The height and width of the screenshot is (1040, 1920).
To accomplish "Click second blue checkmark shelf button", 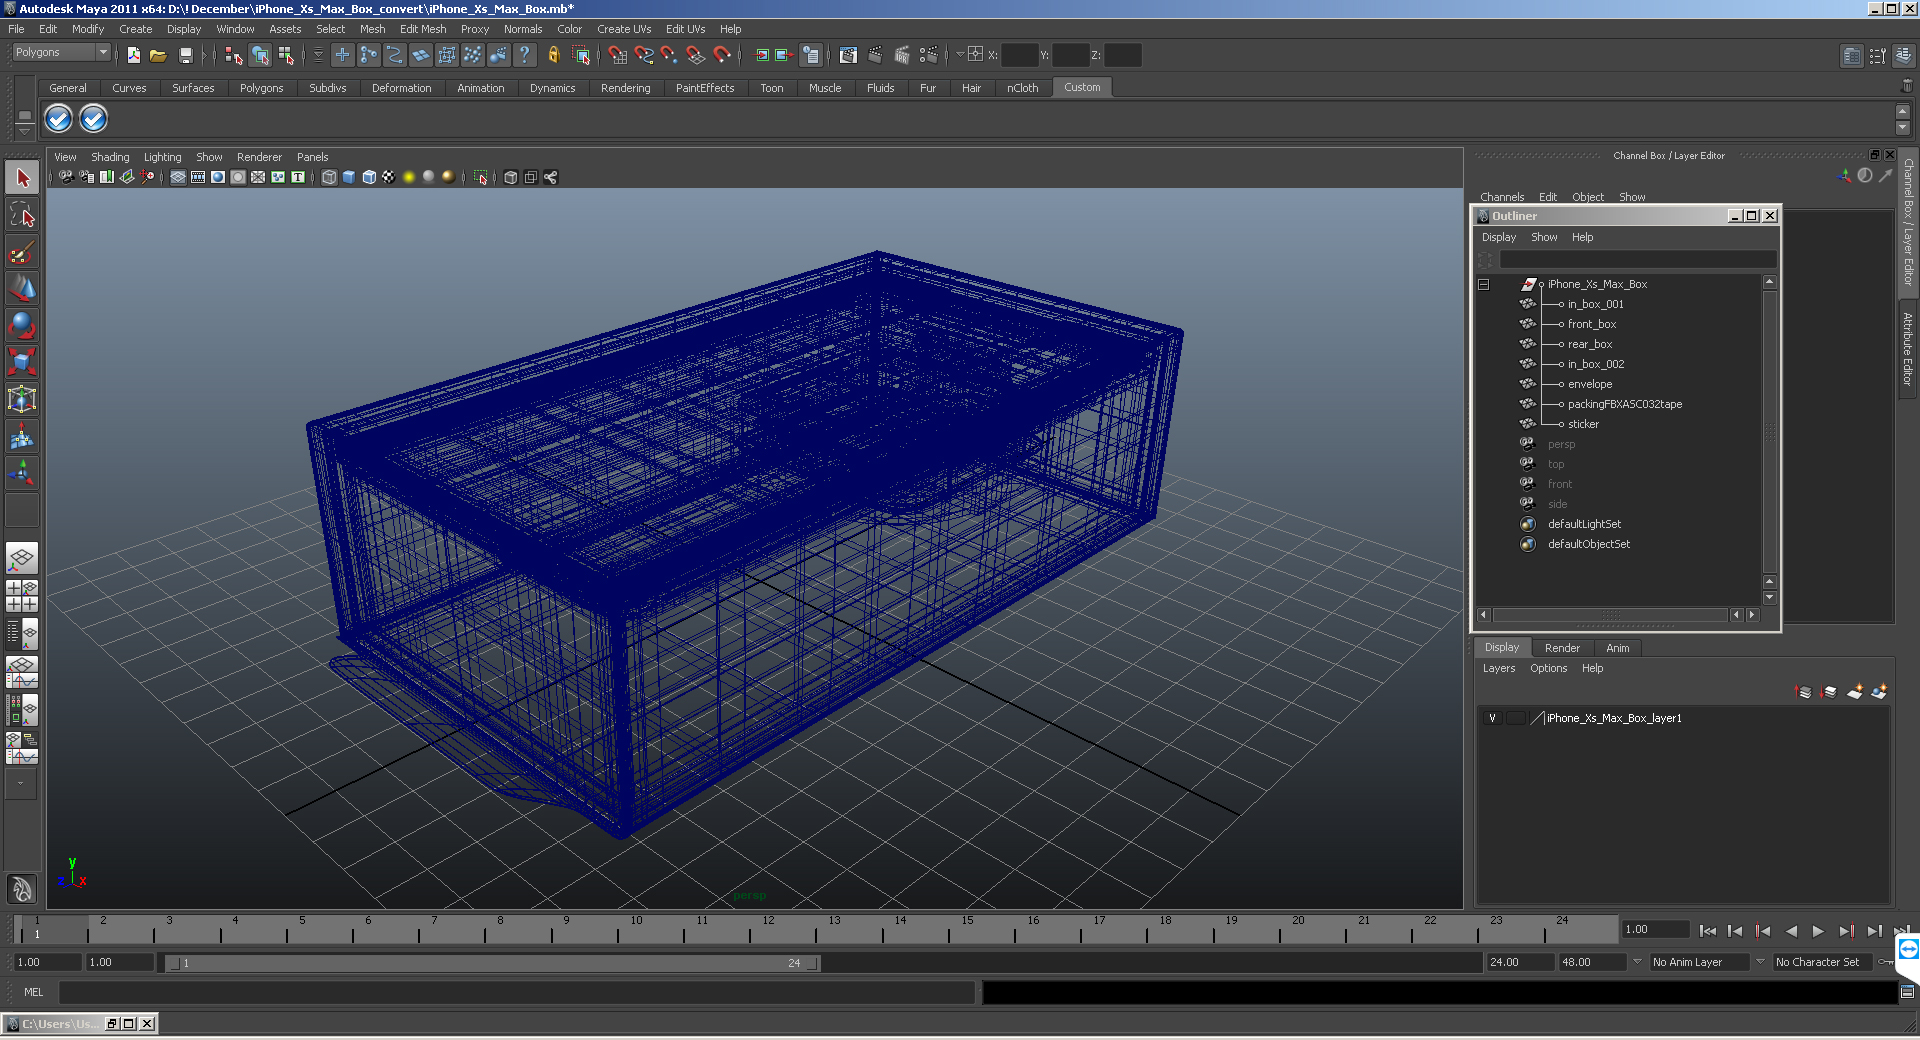I will tap(93, 119).
